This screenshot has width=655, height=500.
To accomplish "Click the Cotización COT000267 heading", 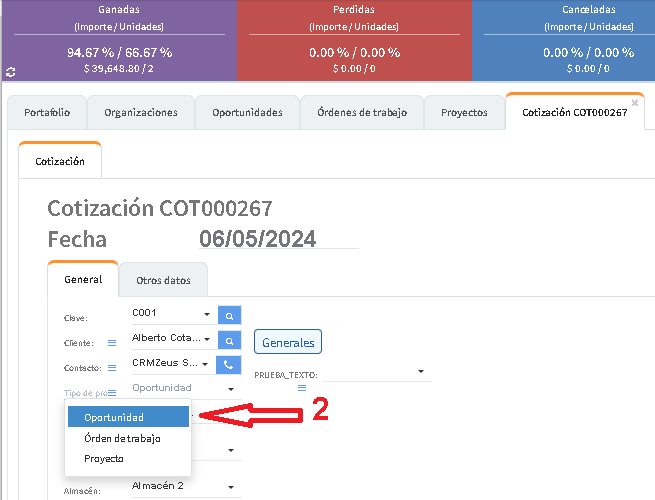I will (160, 208).
